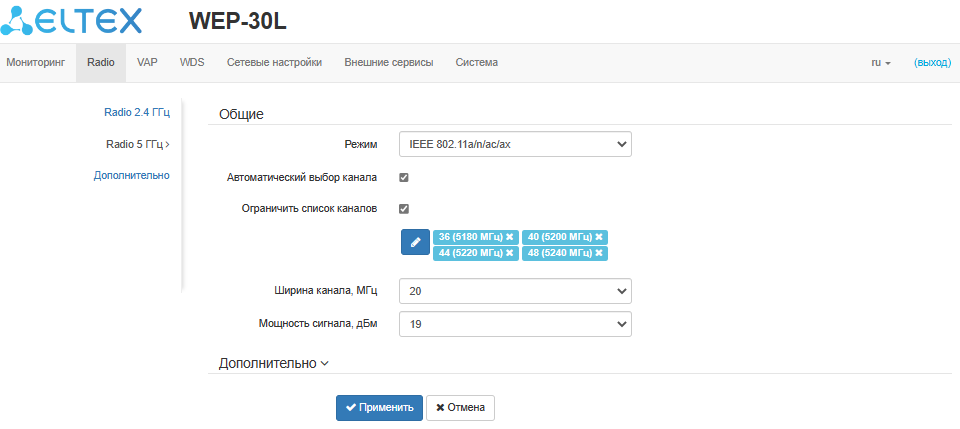Open Radio 2.4 ГГц settings link
This screenshot has height=429, width=960.
tap(137, 113)
